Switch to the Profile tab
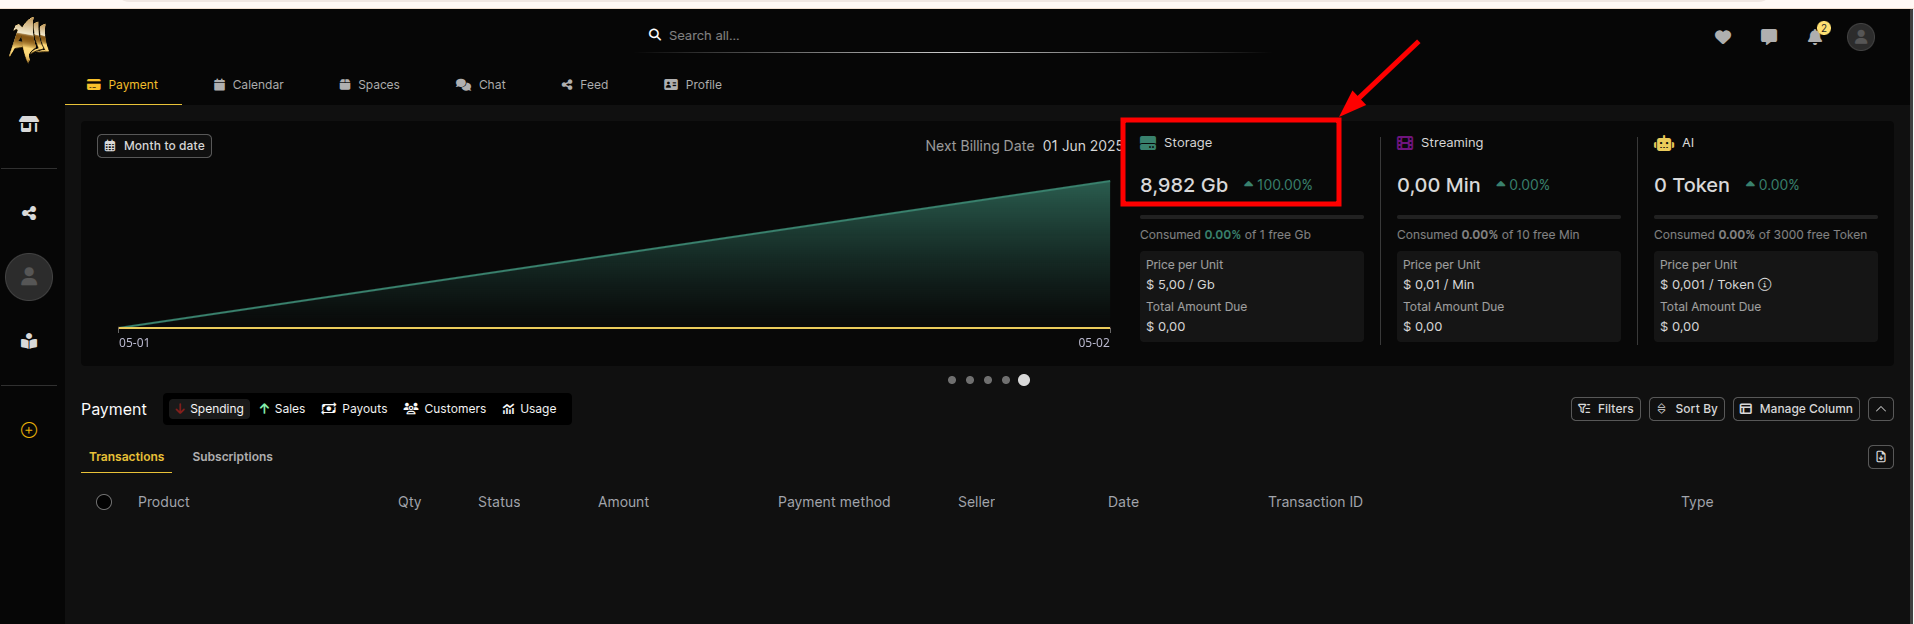Screen dimensions: 1914x624 click(693, 85)
